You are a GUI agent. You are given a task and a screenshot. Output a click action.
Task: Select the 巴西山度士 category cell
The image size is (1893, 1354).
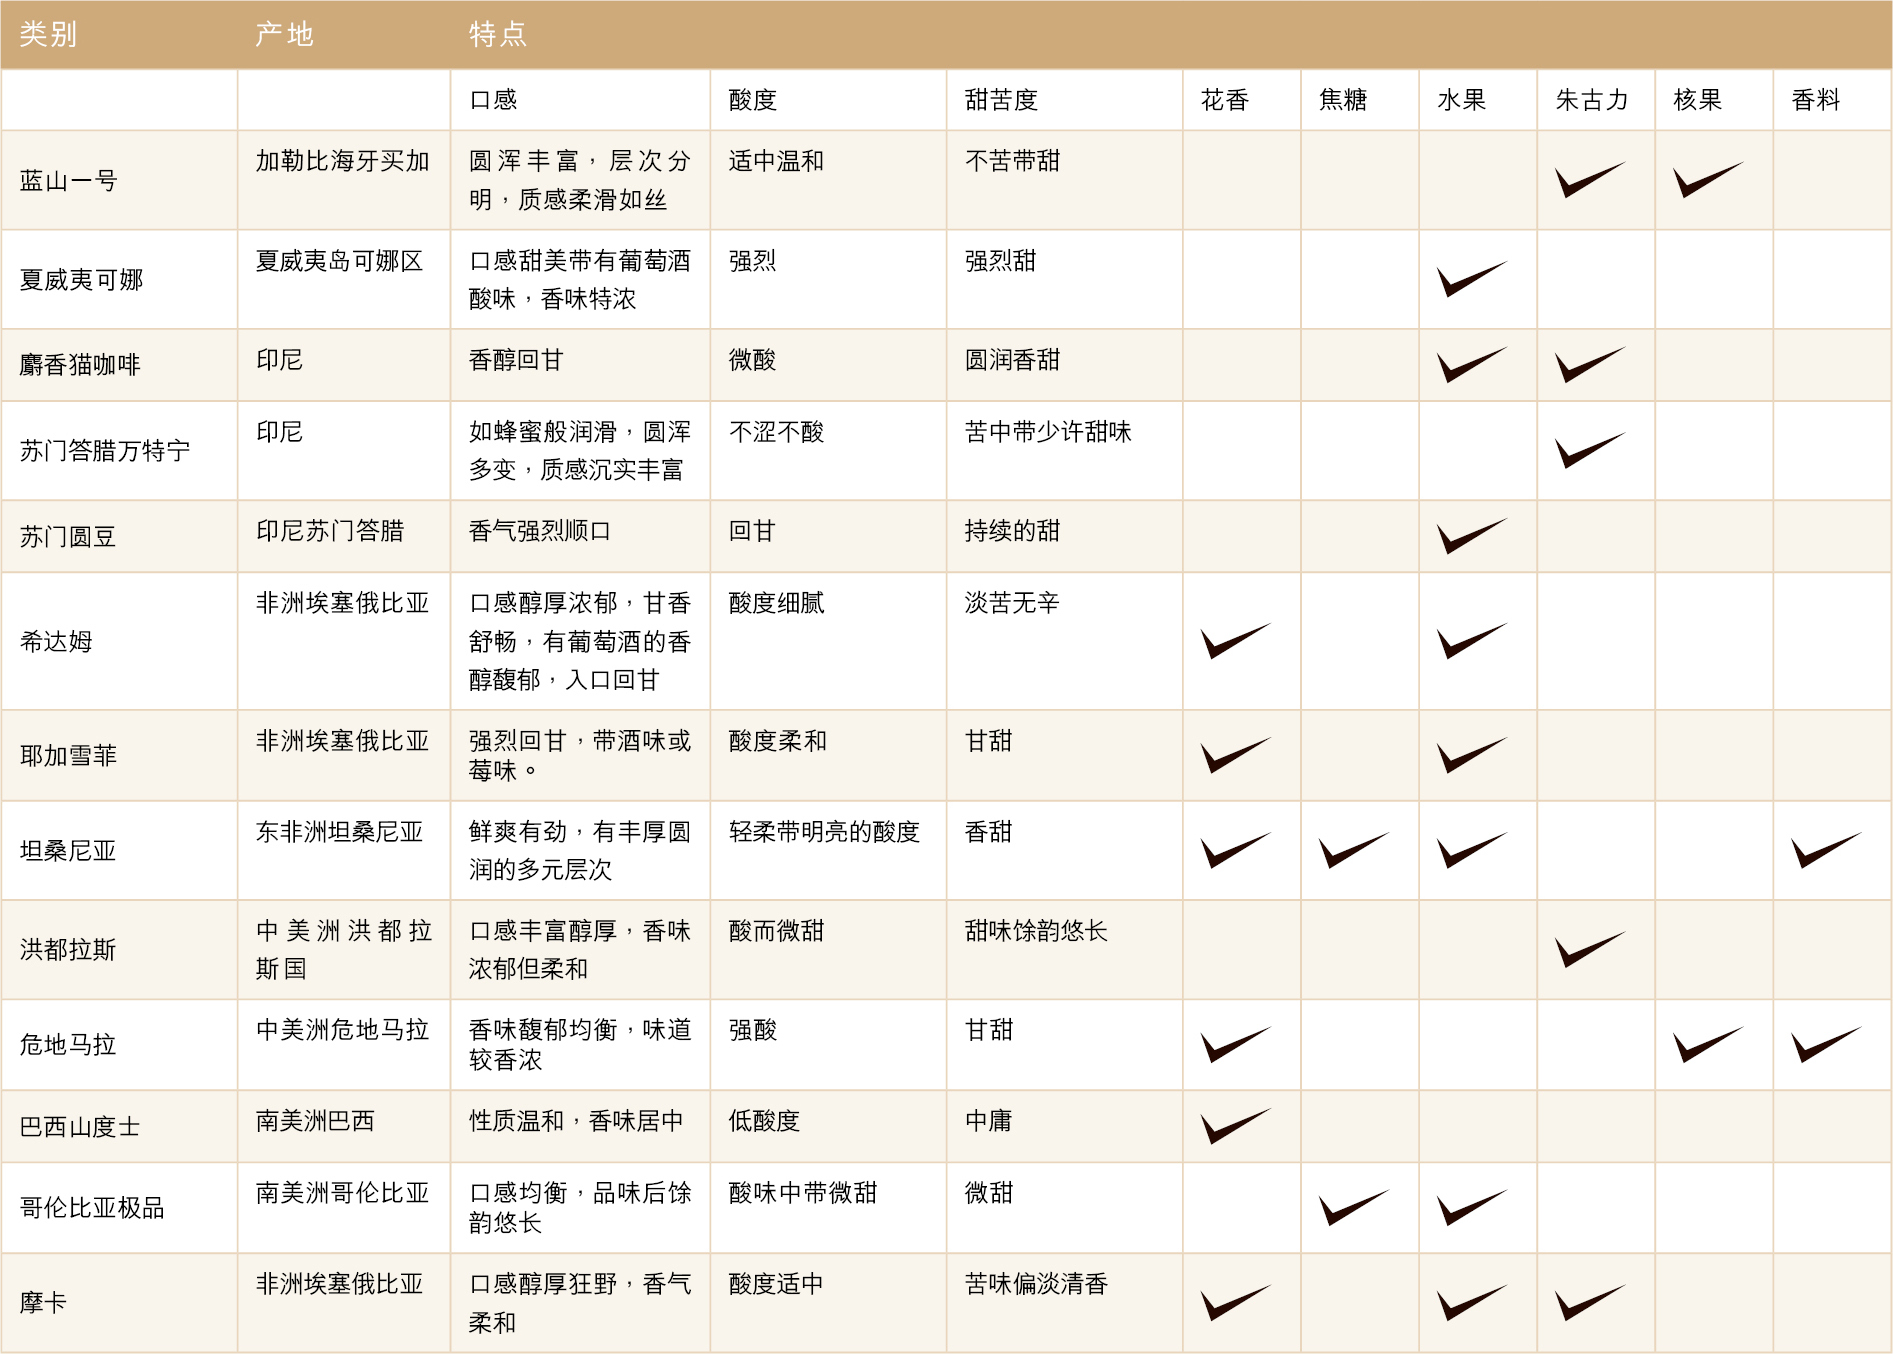coord(119,1126)
